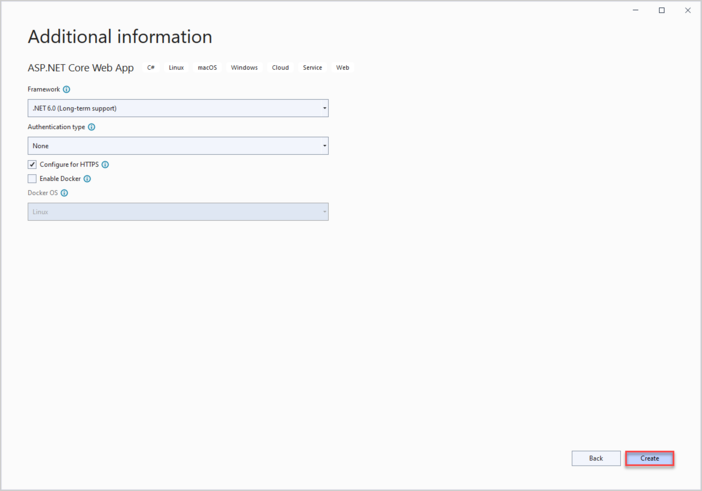Go back with the Back button

coord(596,458)
